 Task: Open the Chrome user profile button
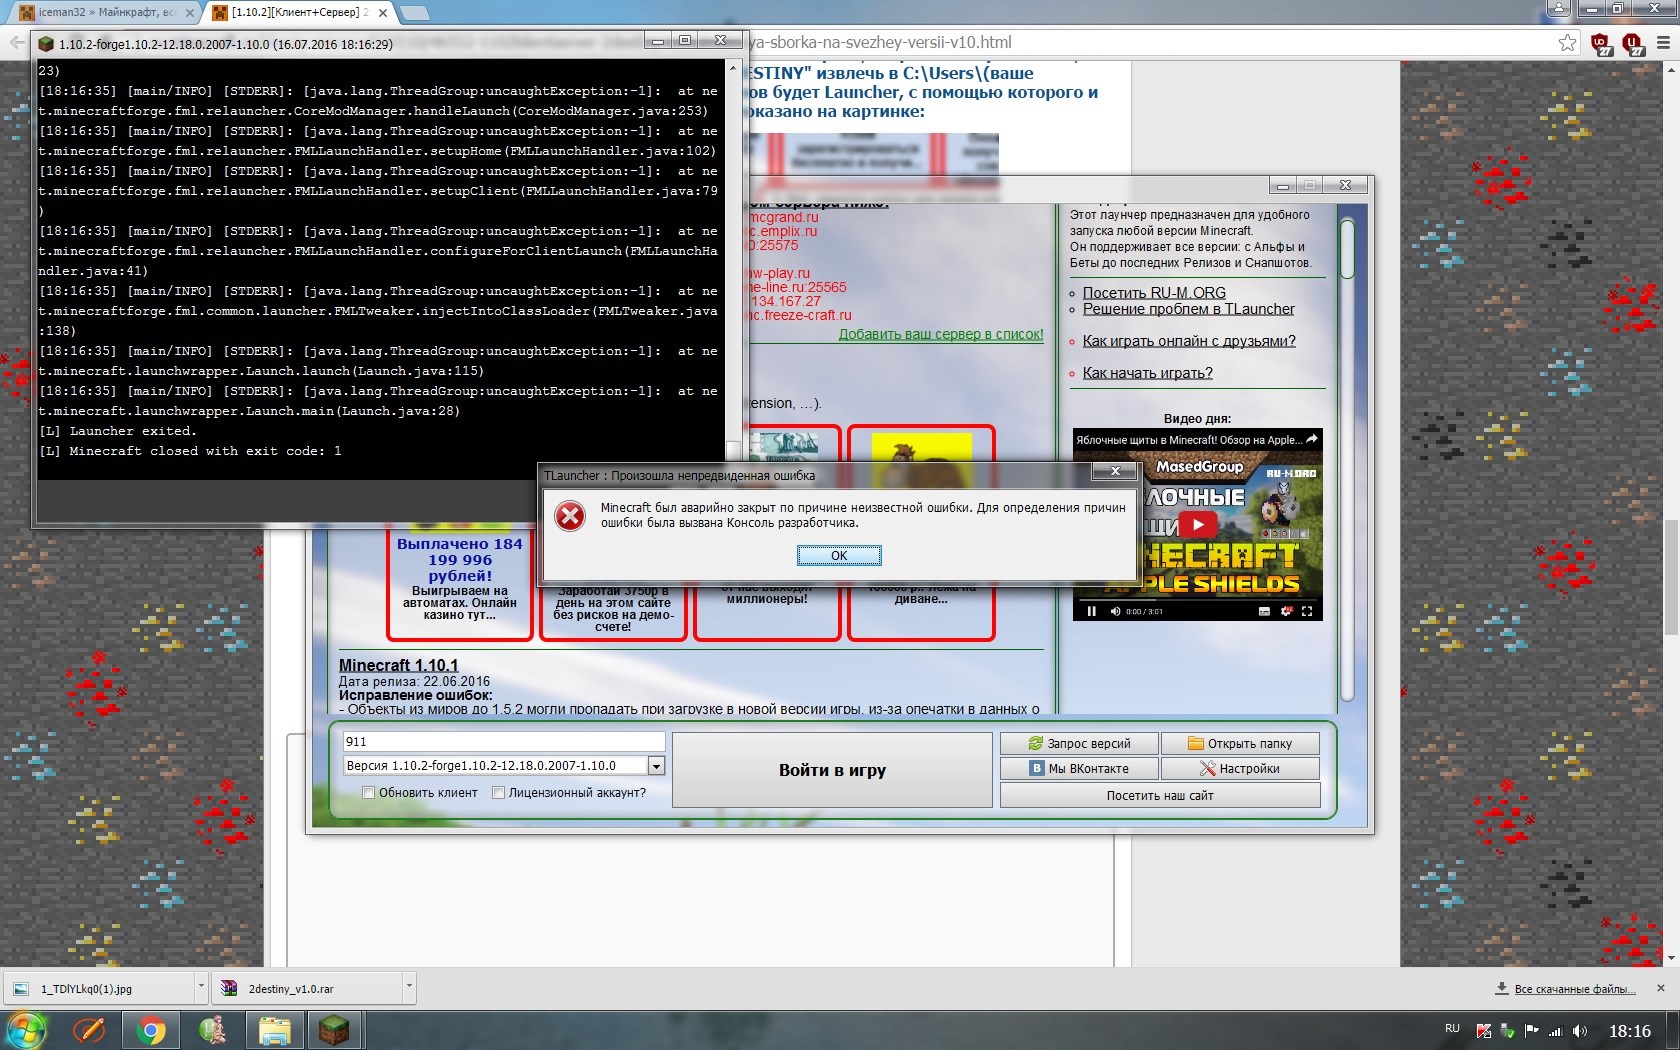click(x=1559, y=9)
